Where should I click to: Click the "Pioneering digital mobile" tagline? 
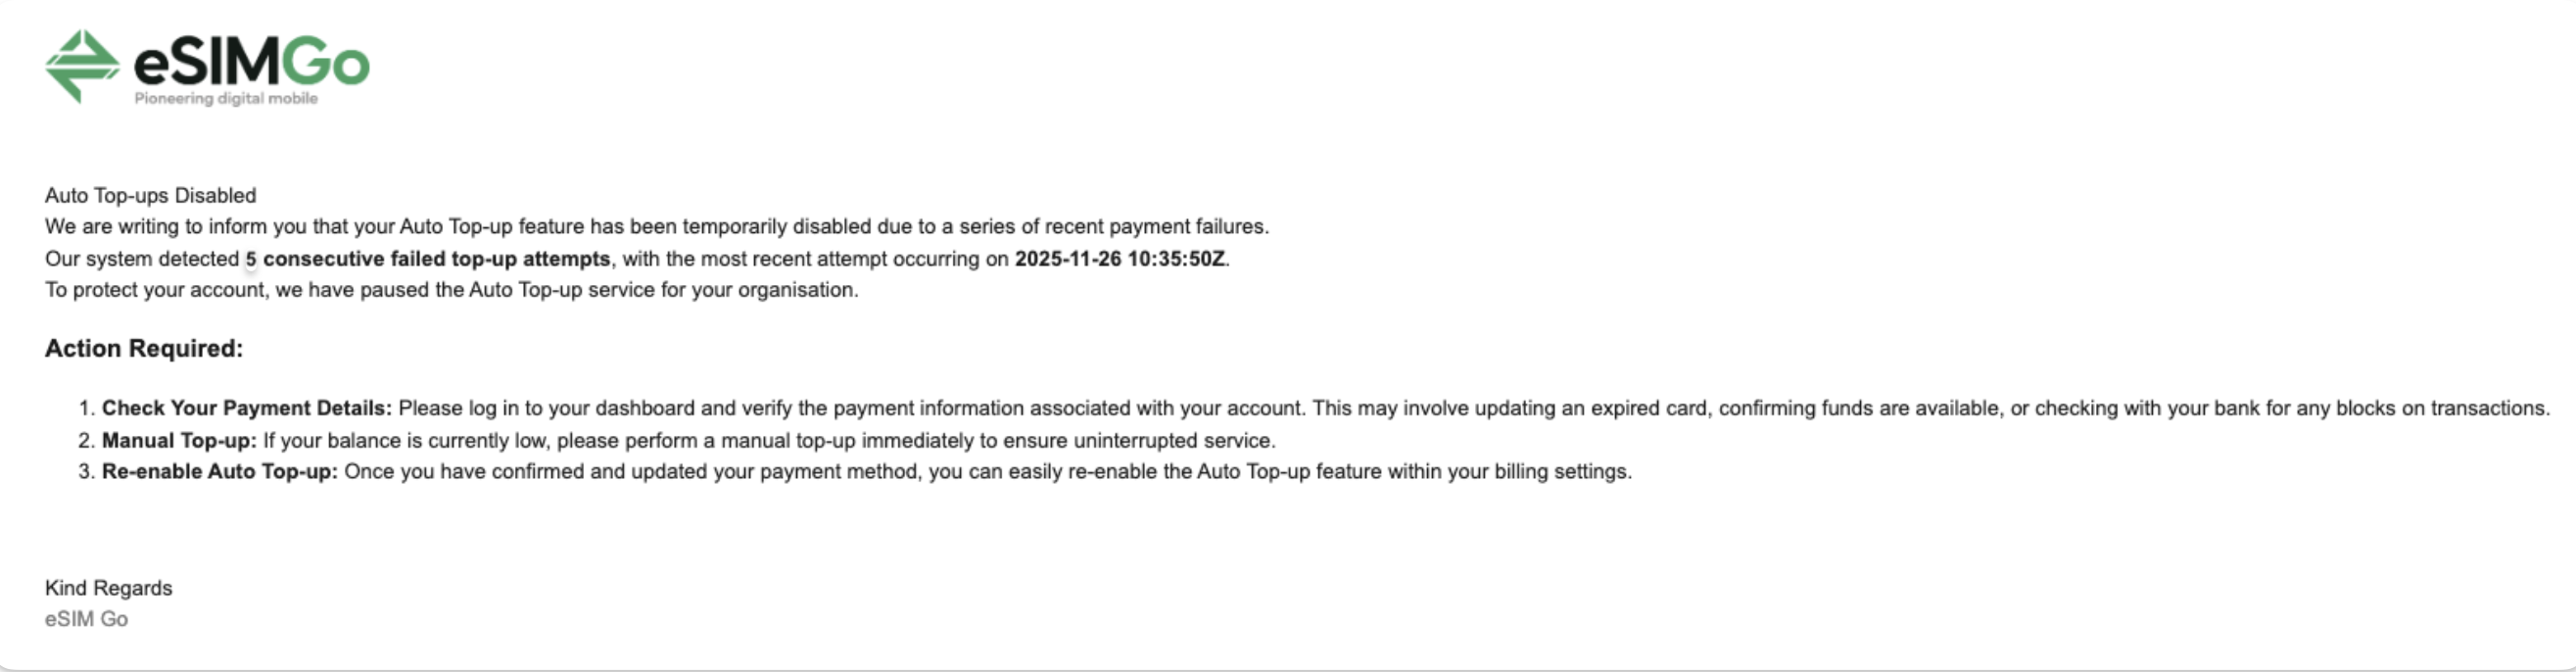click(x=226, y=99)
